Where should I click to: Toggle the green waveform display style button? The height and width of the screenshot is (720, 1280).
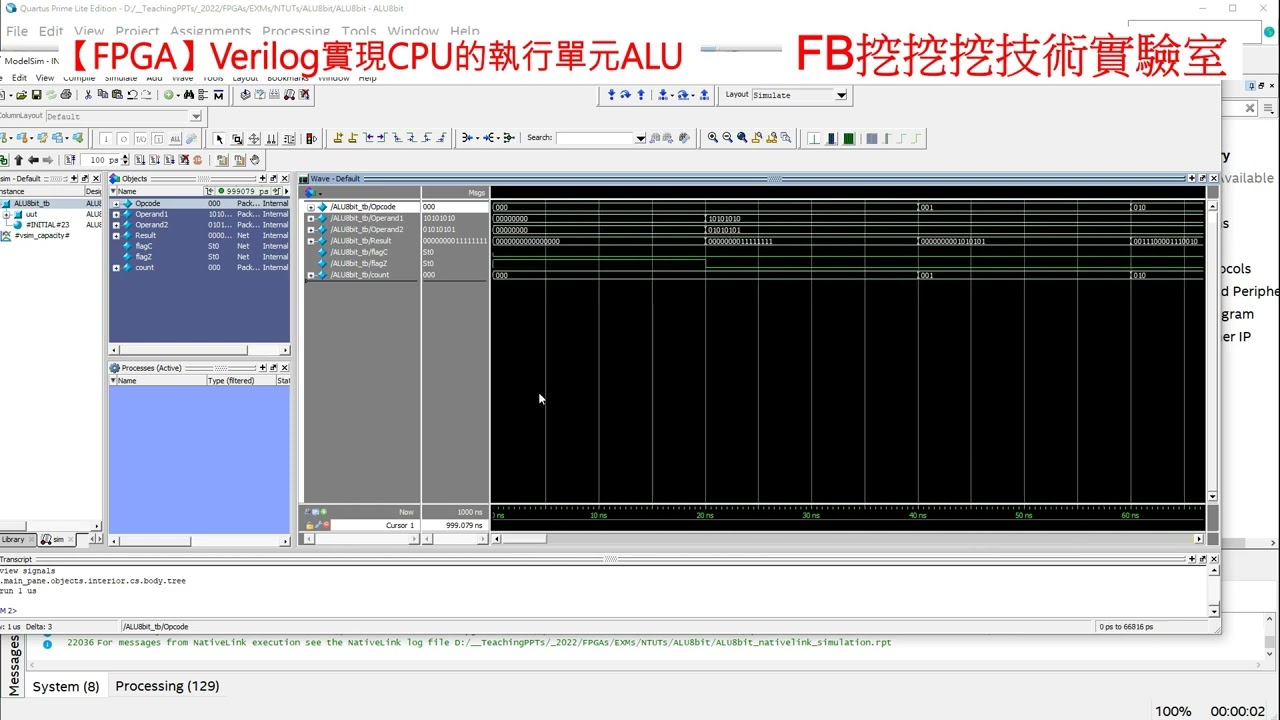tap(848, 138)
